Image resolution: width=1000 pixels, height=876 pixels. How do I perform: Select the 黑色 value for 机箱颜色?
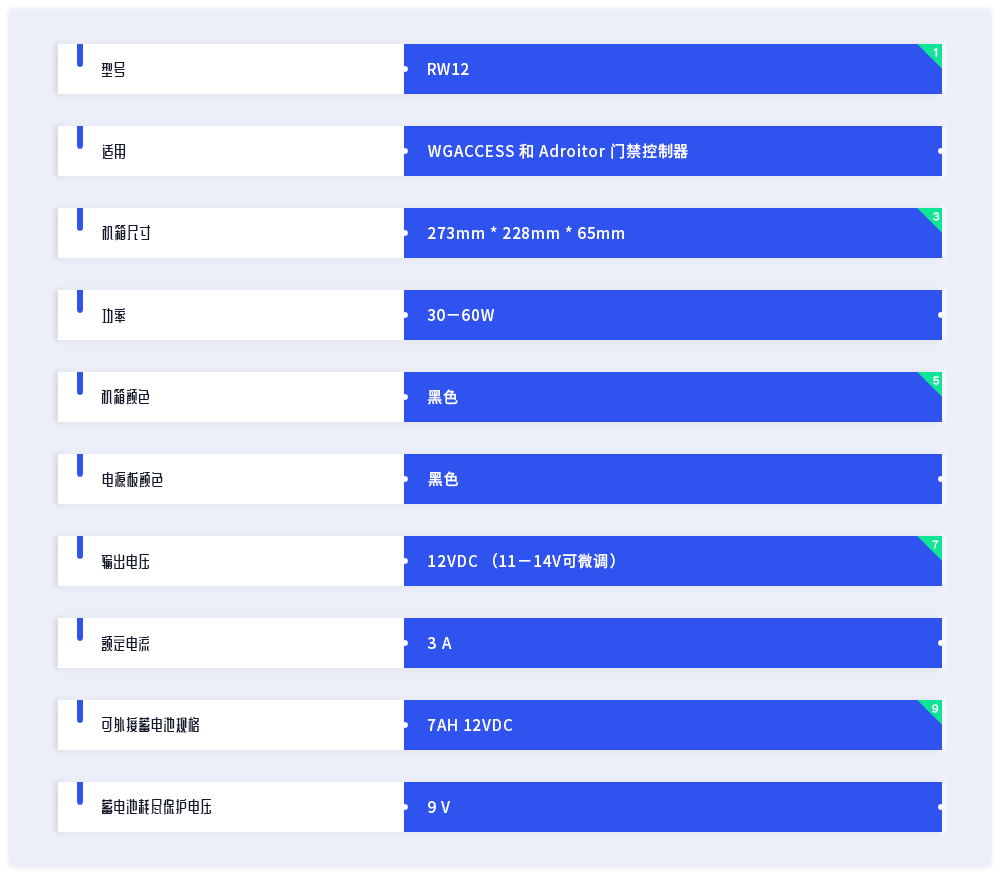point(442,397)
